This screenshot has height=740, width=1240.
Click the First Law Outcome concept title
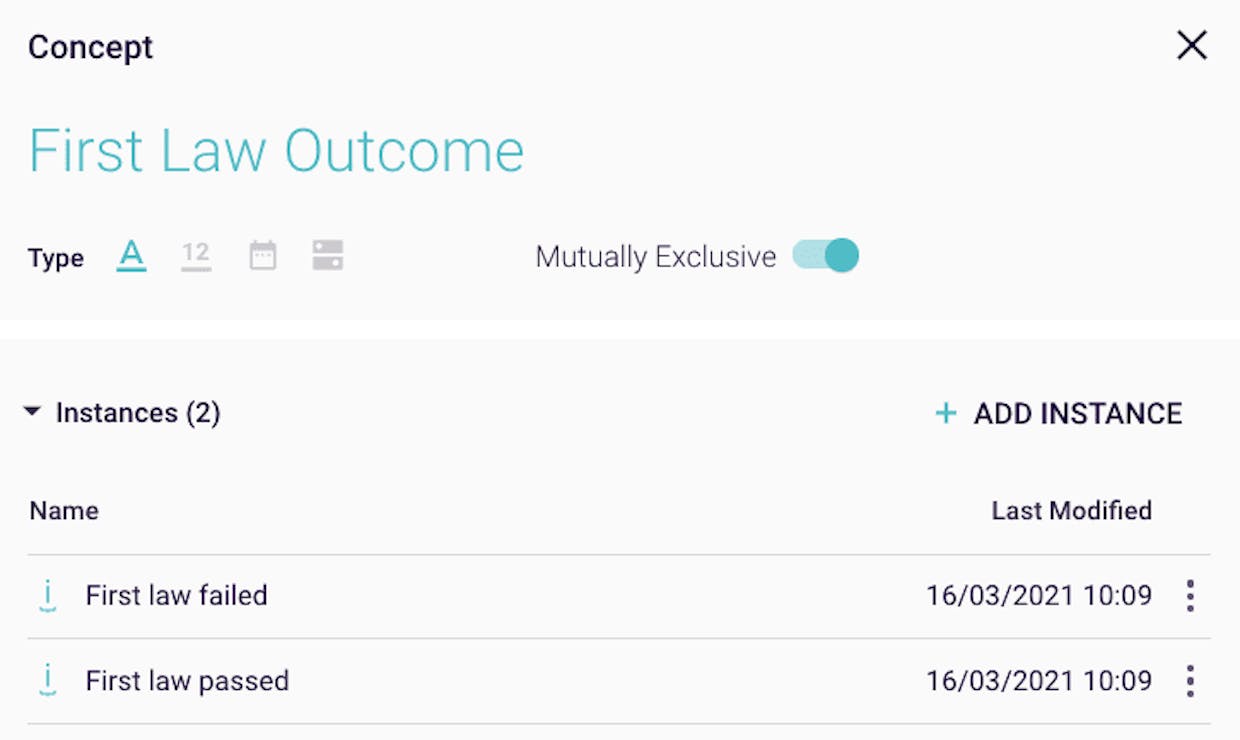[x=276, y=151]
